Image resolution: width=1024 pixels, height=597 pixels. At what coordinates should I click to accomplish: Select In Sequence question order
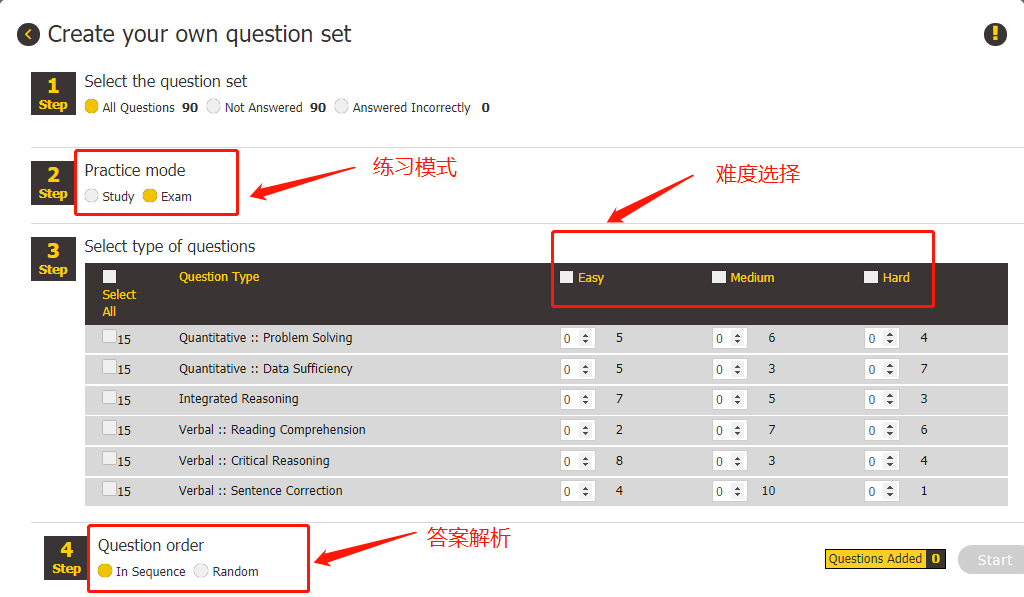[x=105, y=571]
